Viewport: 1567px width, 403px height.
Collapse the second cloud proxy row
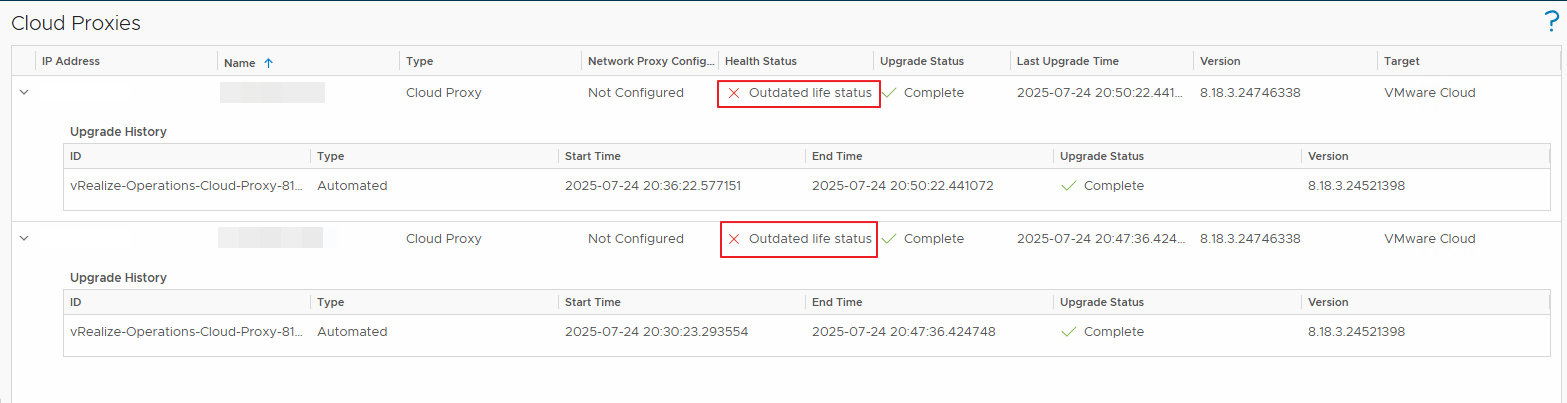(x=24, y=239)
